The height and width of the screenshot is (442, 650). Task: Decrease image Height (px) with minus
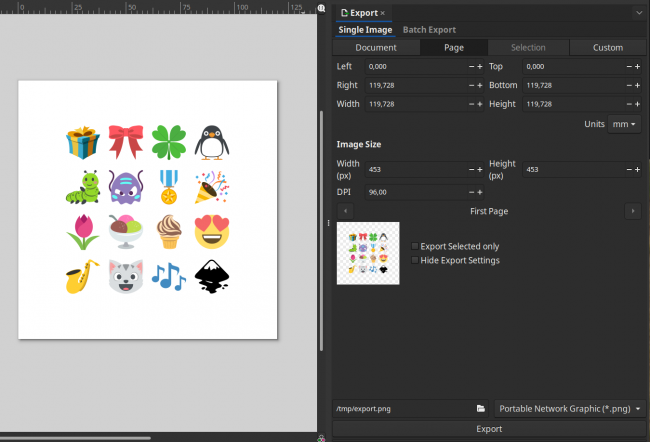coord(629,169)
